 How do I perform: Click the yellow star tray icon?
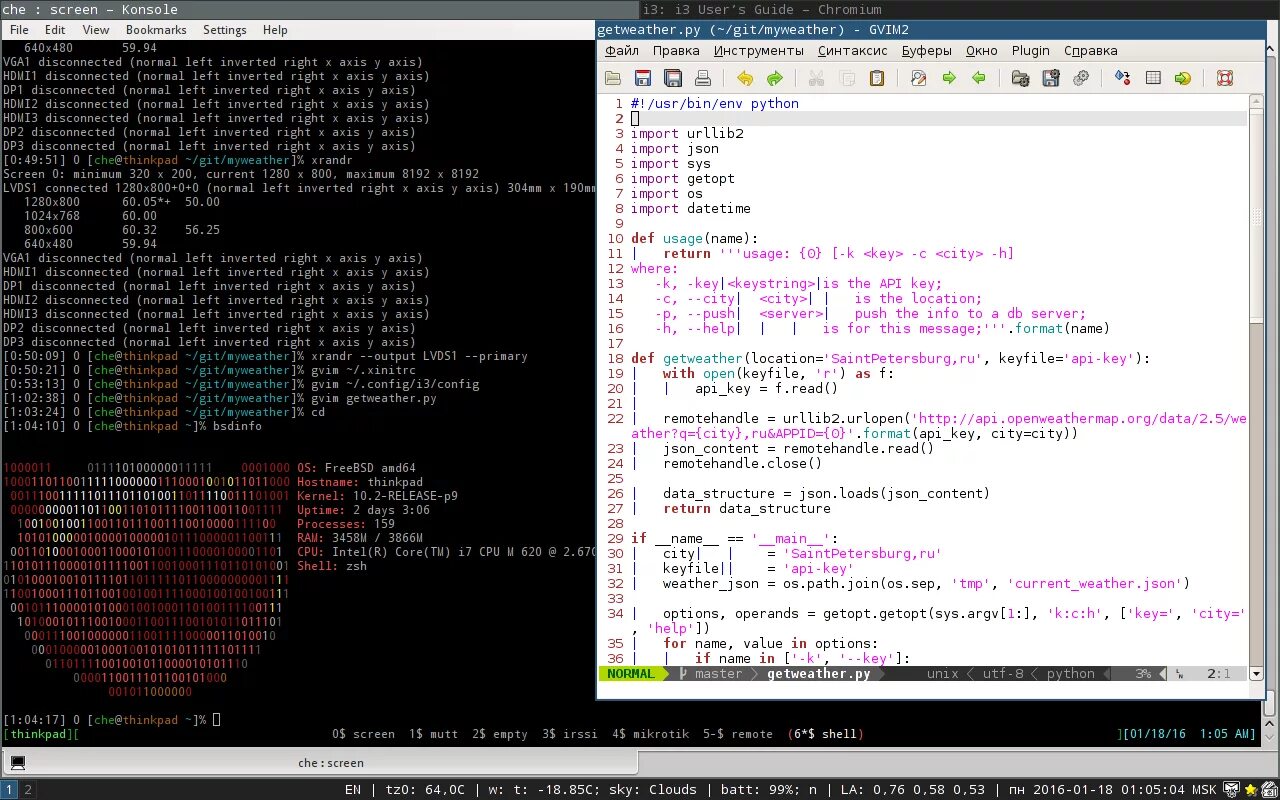pos(1250,790)
